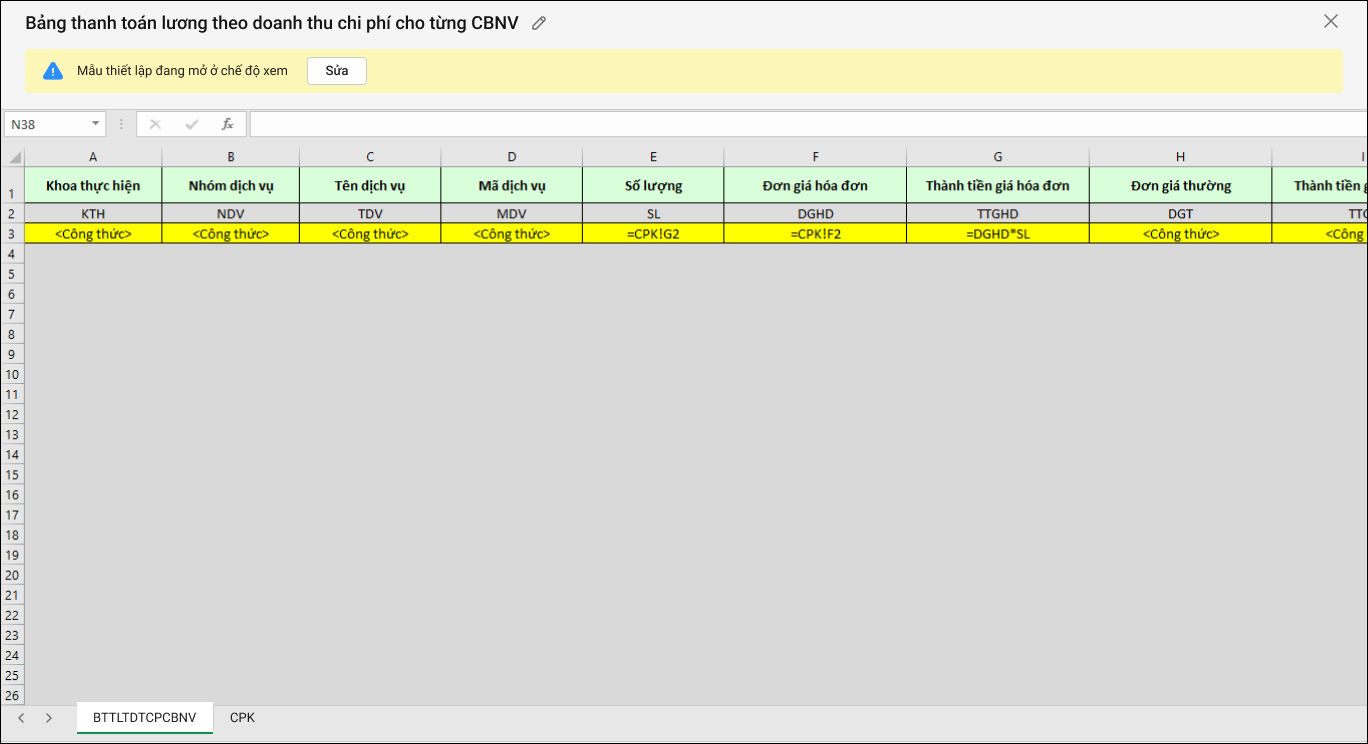Select the =CPK!G2 cell under Số lượng

(653, 234)
